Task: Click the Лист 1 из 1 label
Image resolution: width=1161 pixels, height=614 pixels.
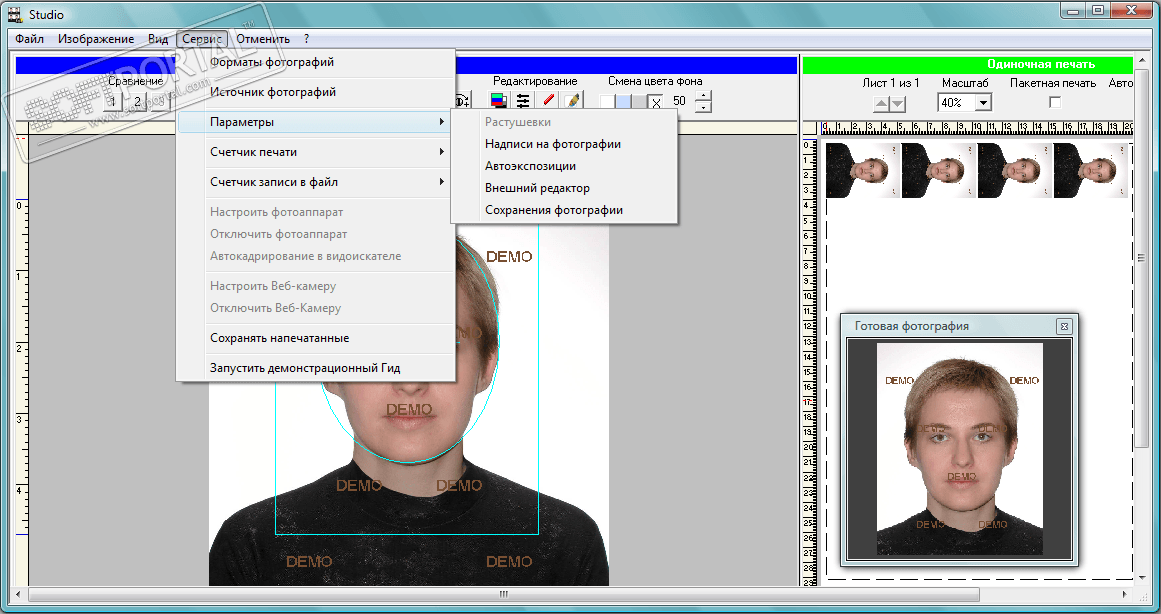Action: click(x=891, y=83)
